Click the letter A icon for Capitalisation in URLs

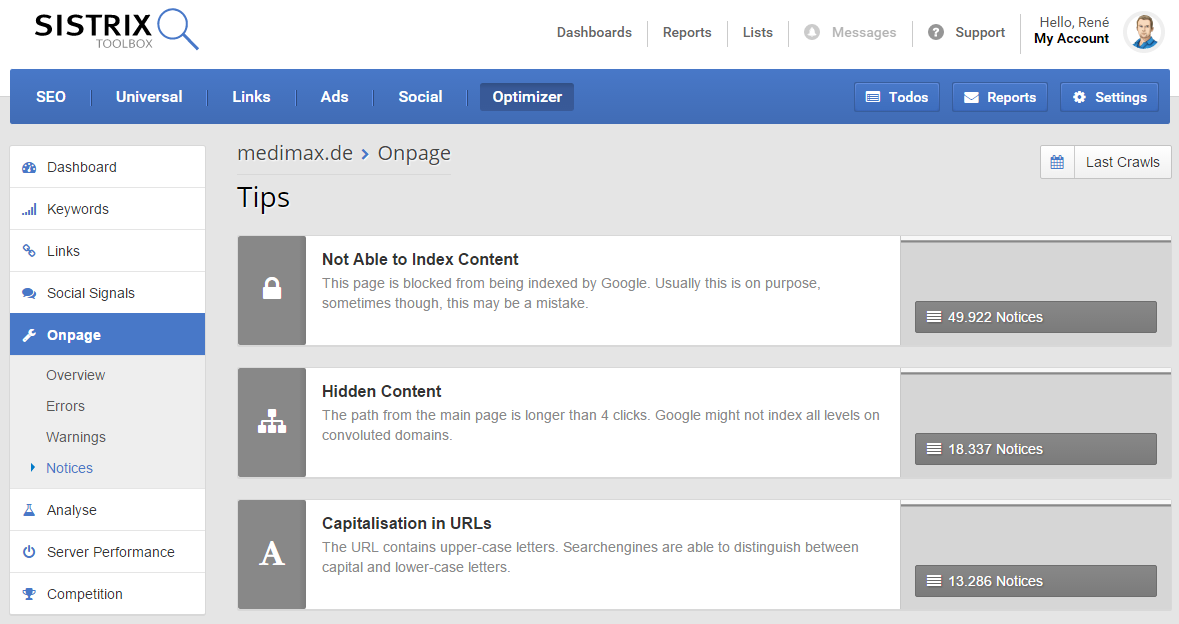pyautogui.click(x=271, y=554)
